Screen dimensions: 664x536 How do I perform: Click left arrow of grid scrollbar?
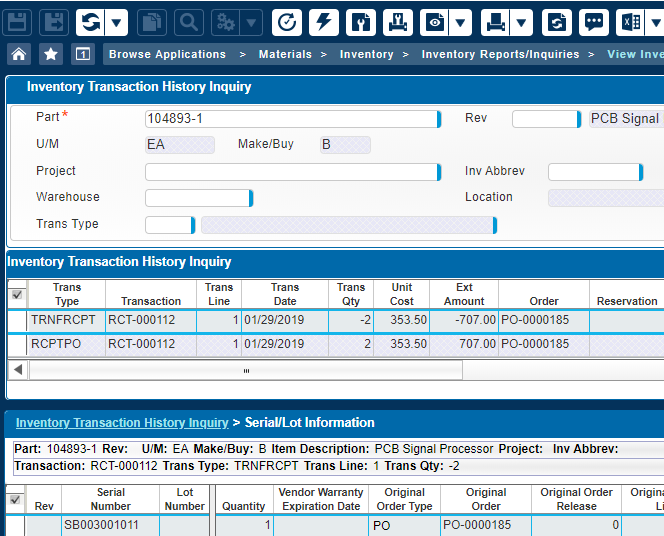coord(18,370)
